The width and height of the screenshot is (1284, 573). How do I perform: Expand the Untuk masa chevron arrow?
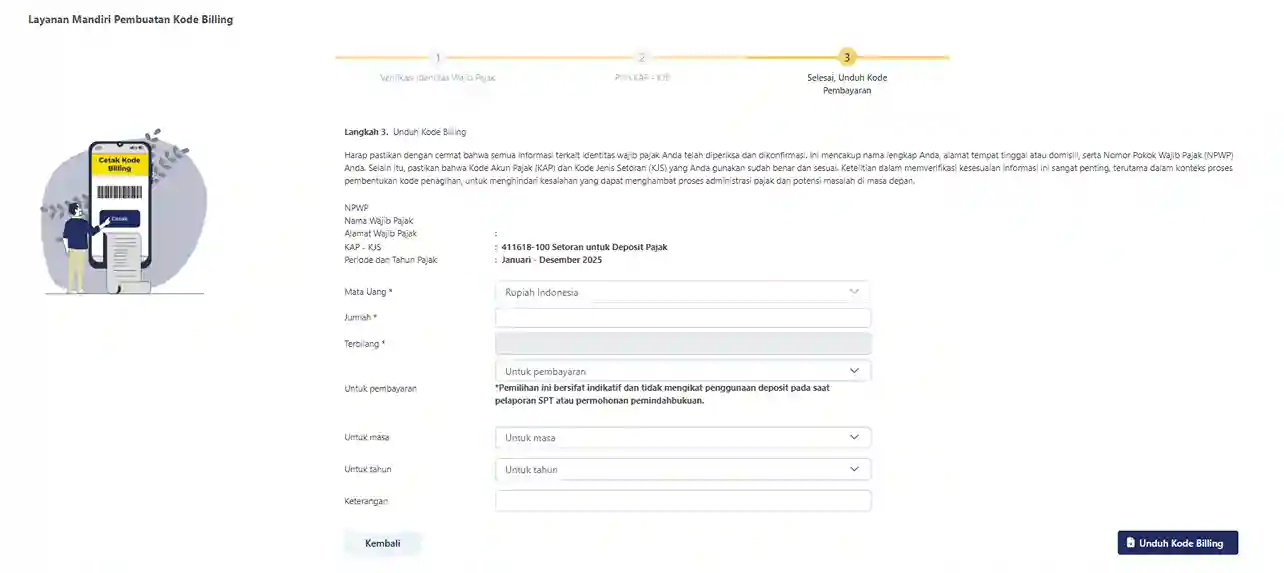854,438
